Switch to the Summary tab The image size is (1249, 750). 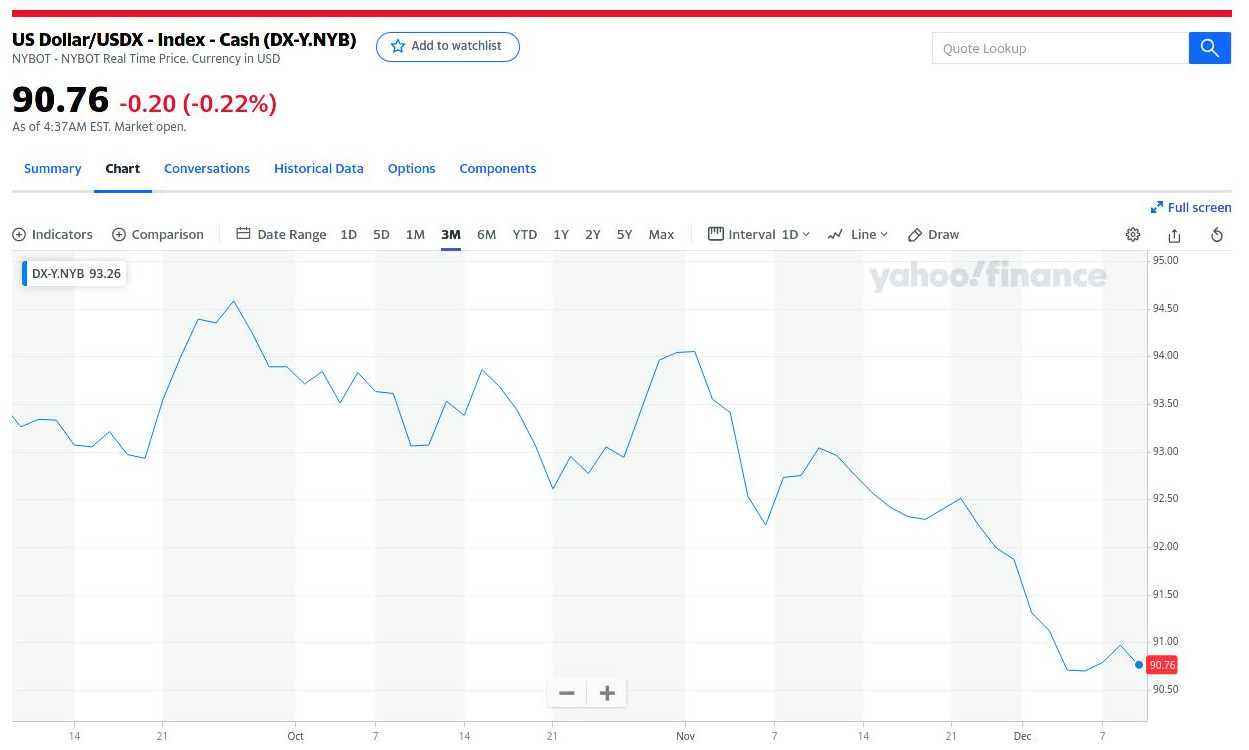coord(52,168)
